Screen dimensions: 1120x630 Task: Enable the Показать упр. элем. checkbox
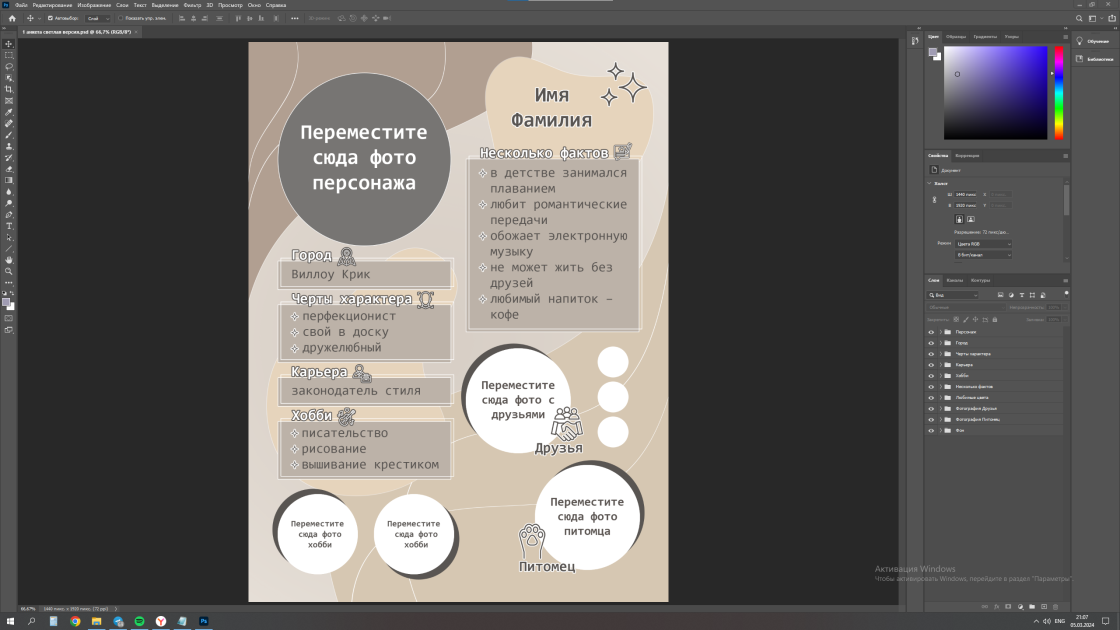(x=121, y=19)
